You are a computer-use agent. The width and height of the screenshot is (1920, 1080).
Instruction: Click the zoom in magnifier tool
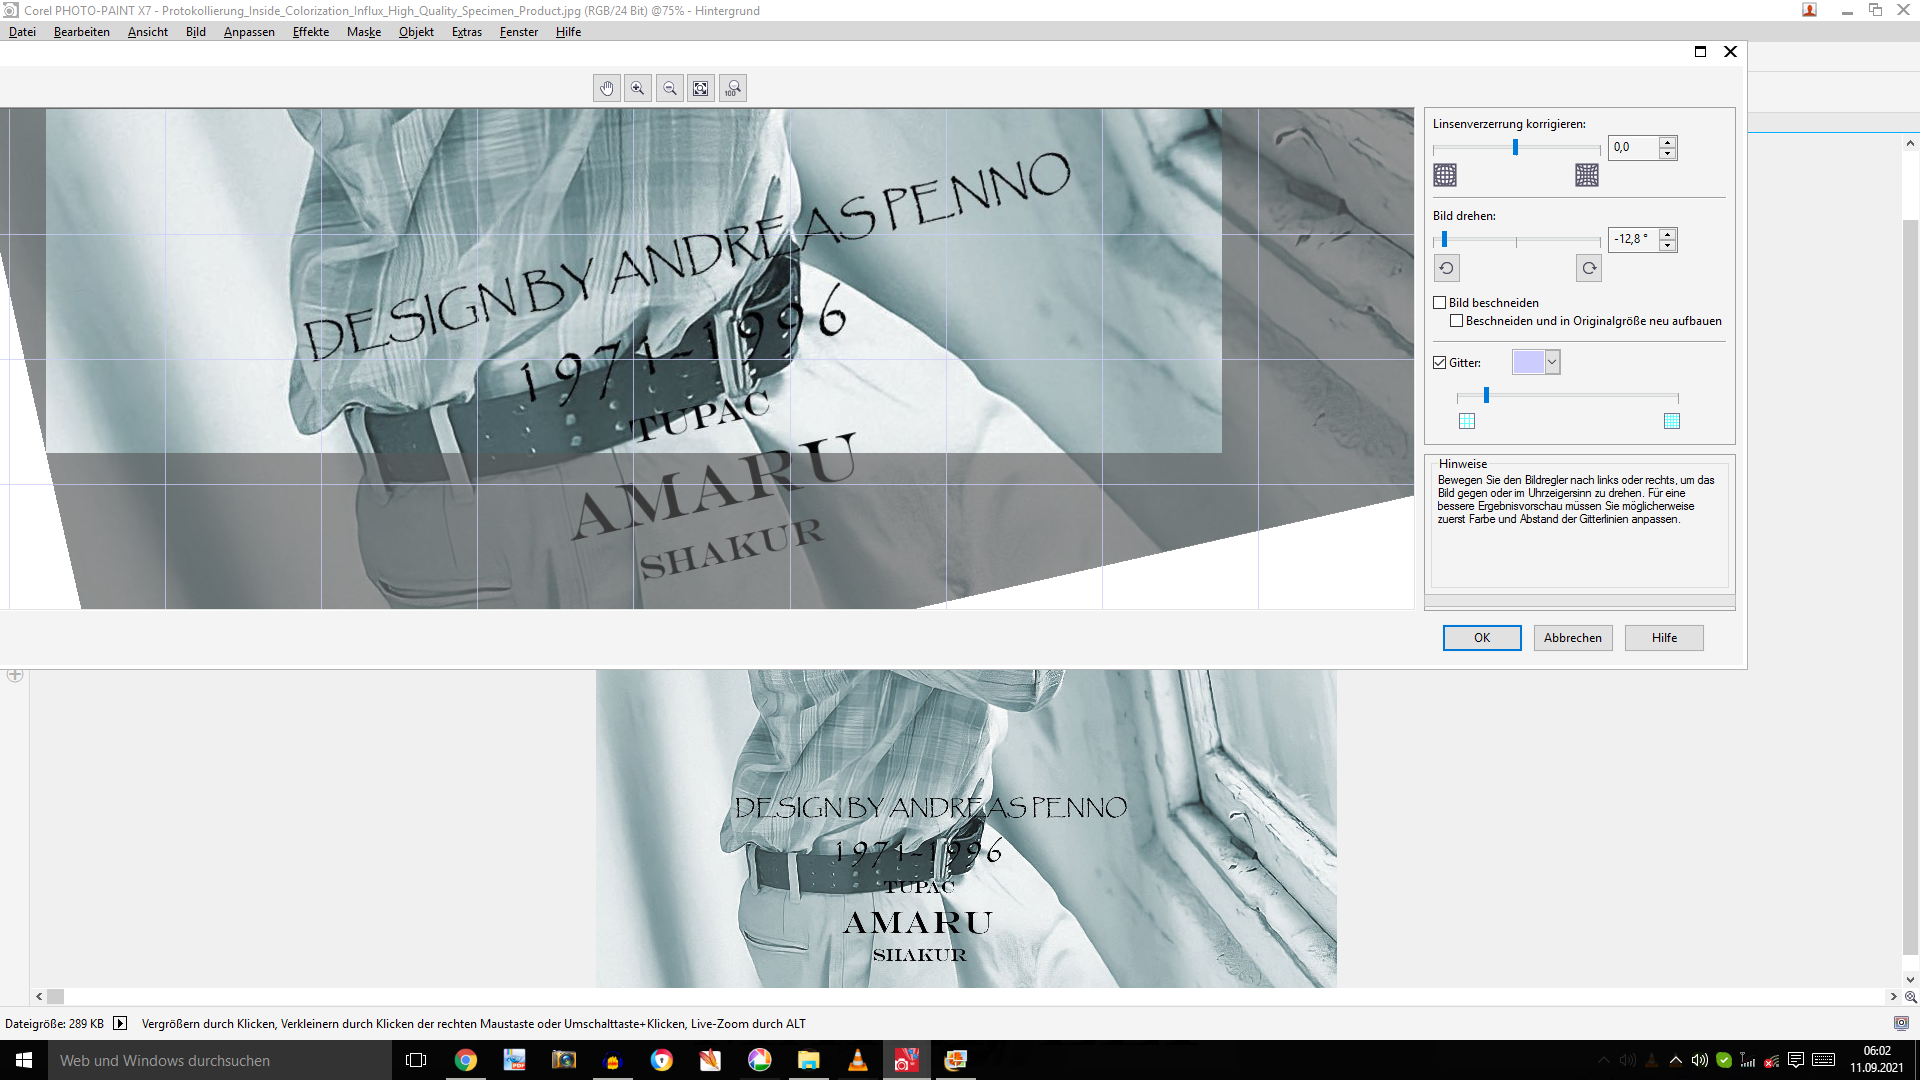point(638,88)
